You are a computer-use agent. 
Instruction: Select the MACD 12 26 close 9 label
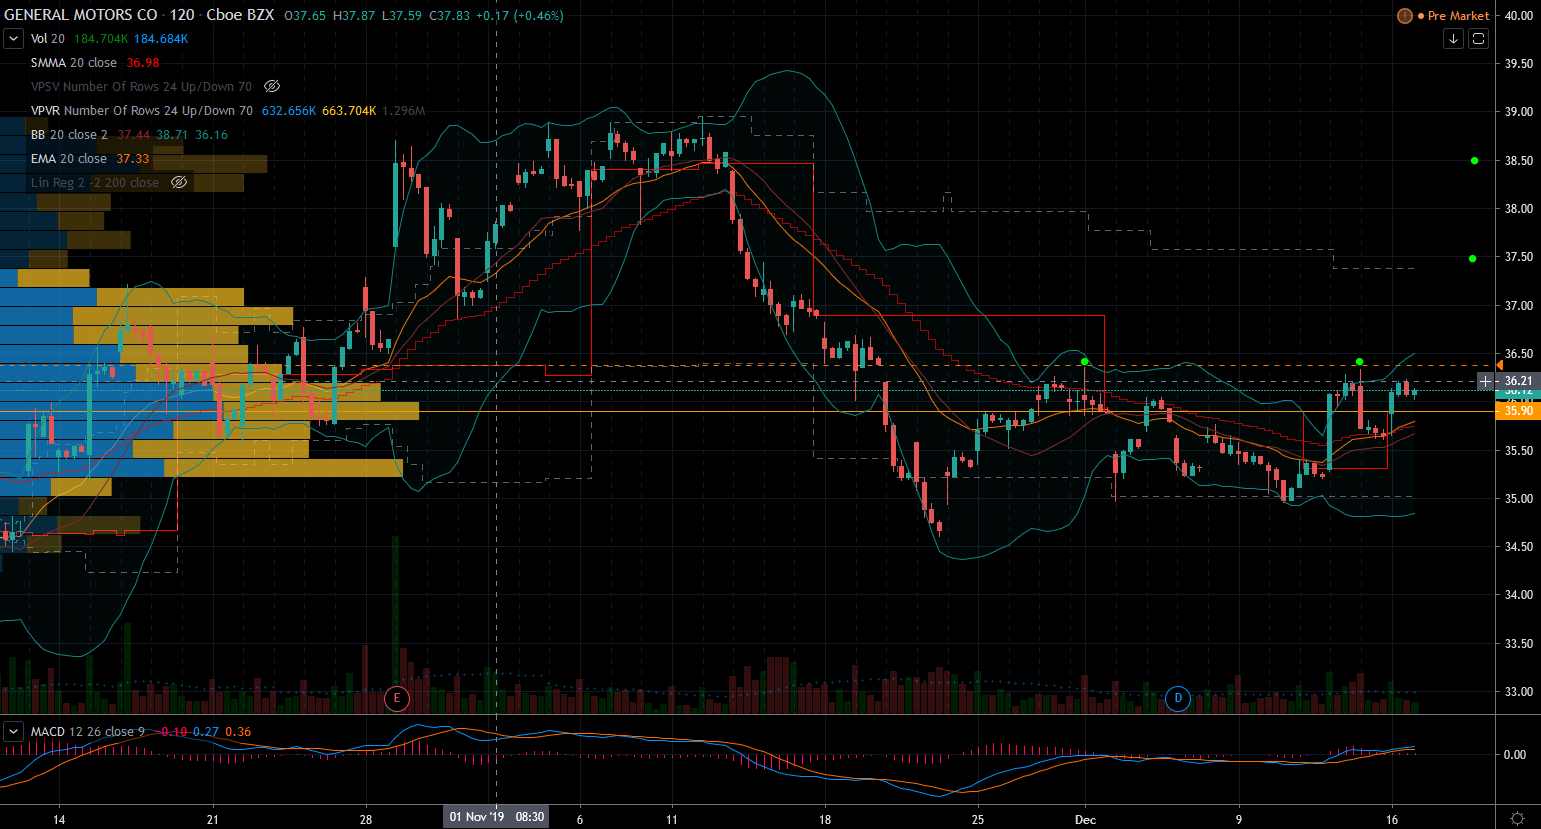tap(88, 732)
